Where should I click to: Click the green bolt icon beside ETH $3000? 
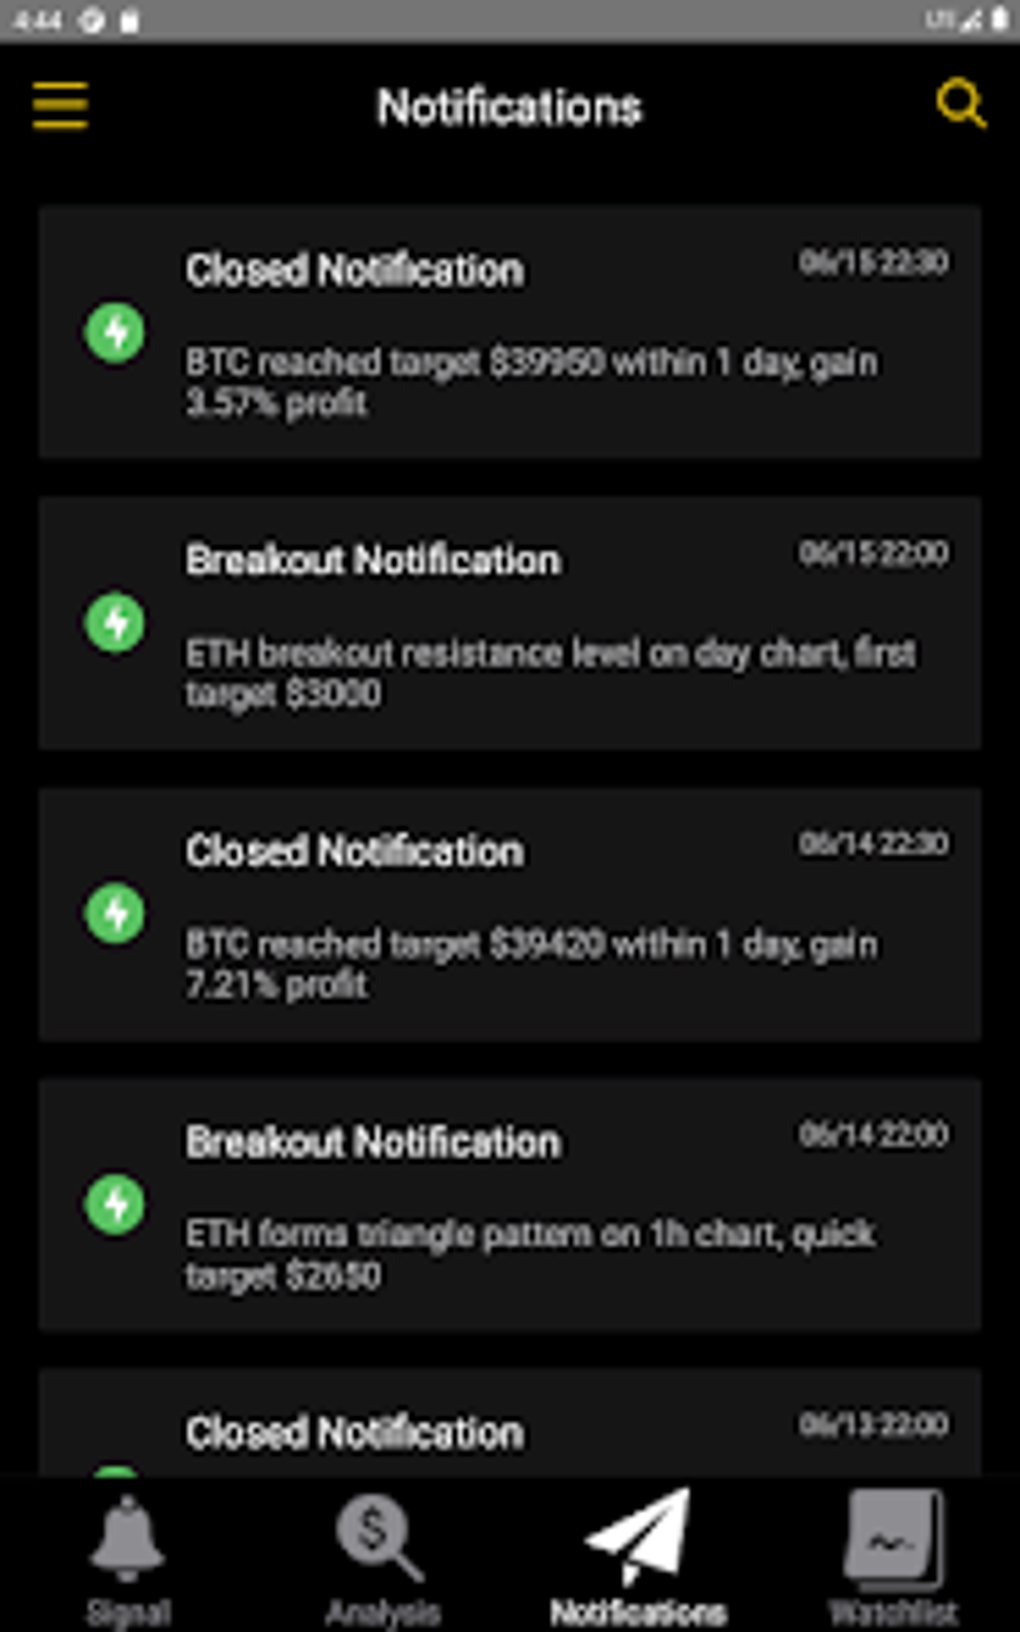pyautogui.click(x=115, y=622)
